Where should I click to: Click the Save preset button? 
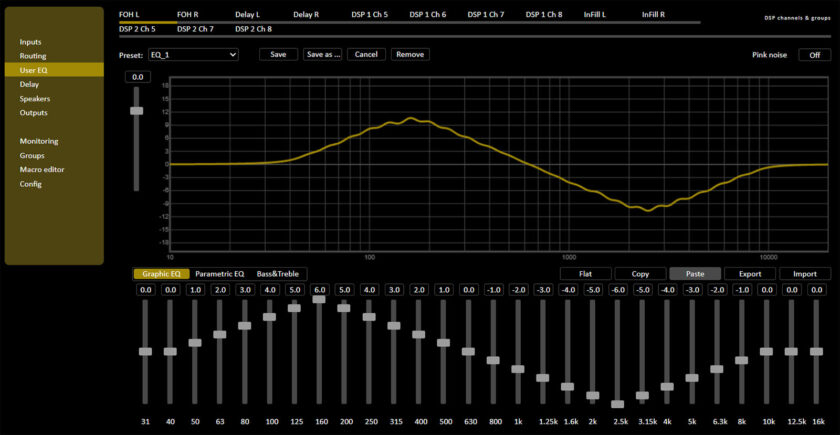[x=278, y=55]
